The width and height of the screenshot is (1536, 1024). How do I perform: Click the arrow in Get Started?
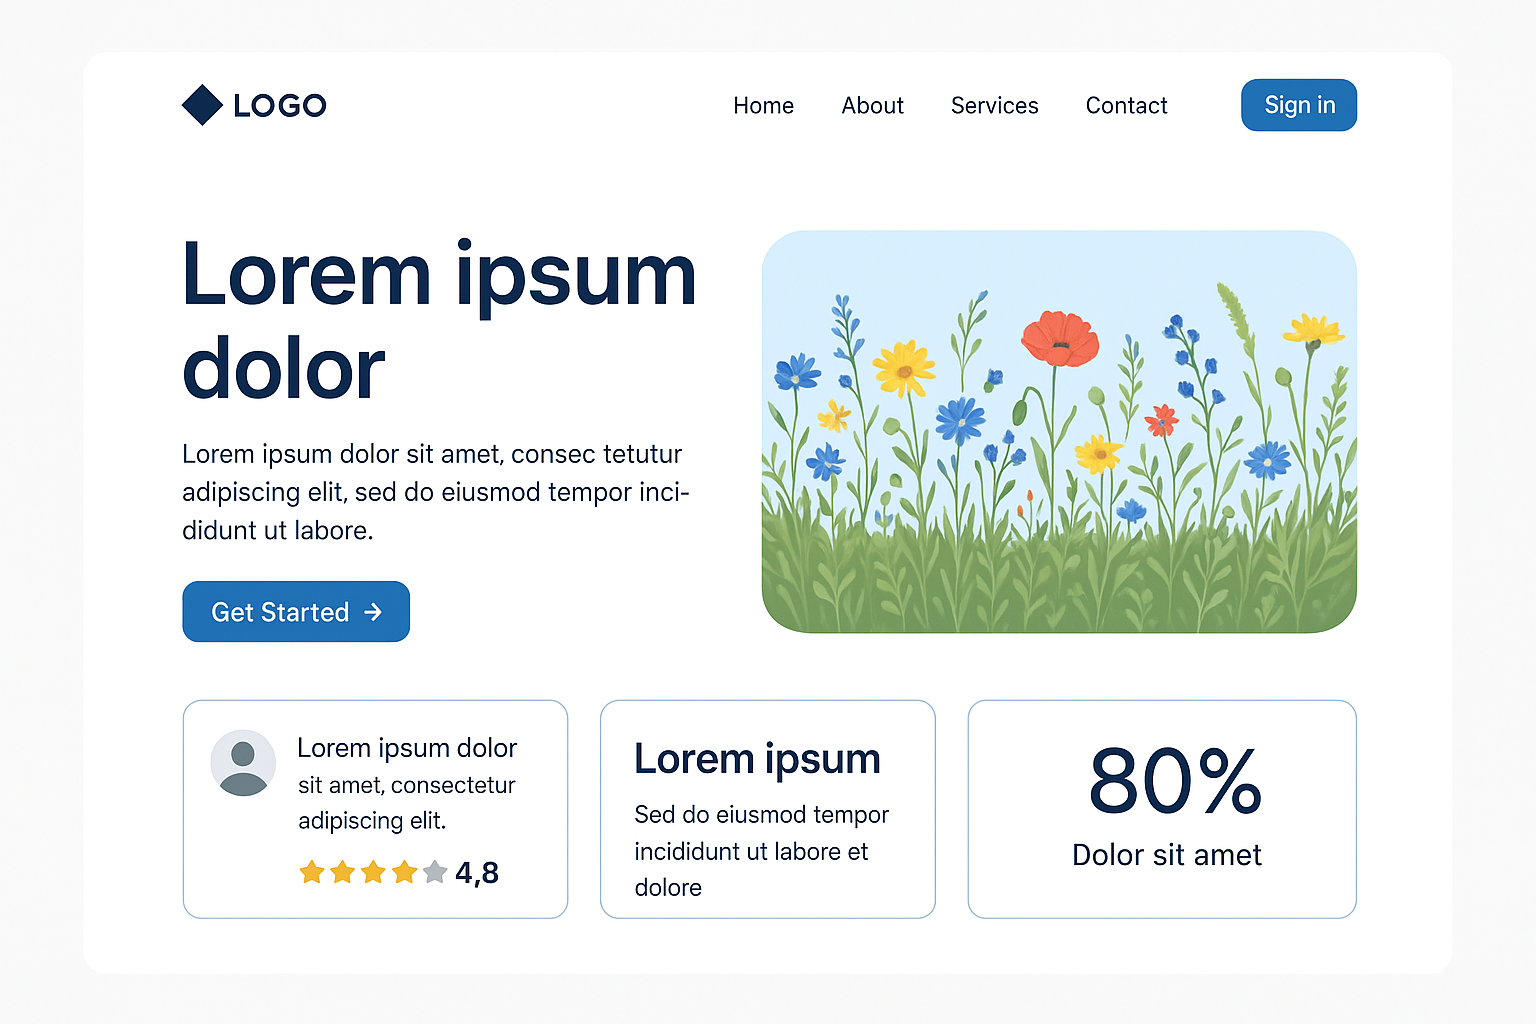pyautogui.click(x=373, y=612)
